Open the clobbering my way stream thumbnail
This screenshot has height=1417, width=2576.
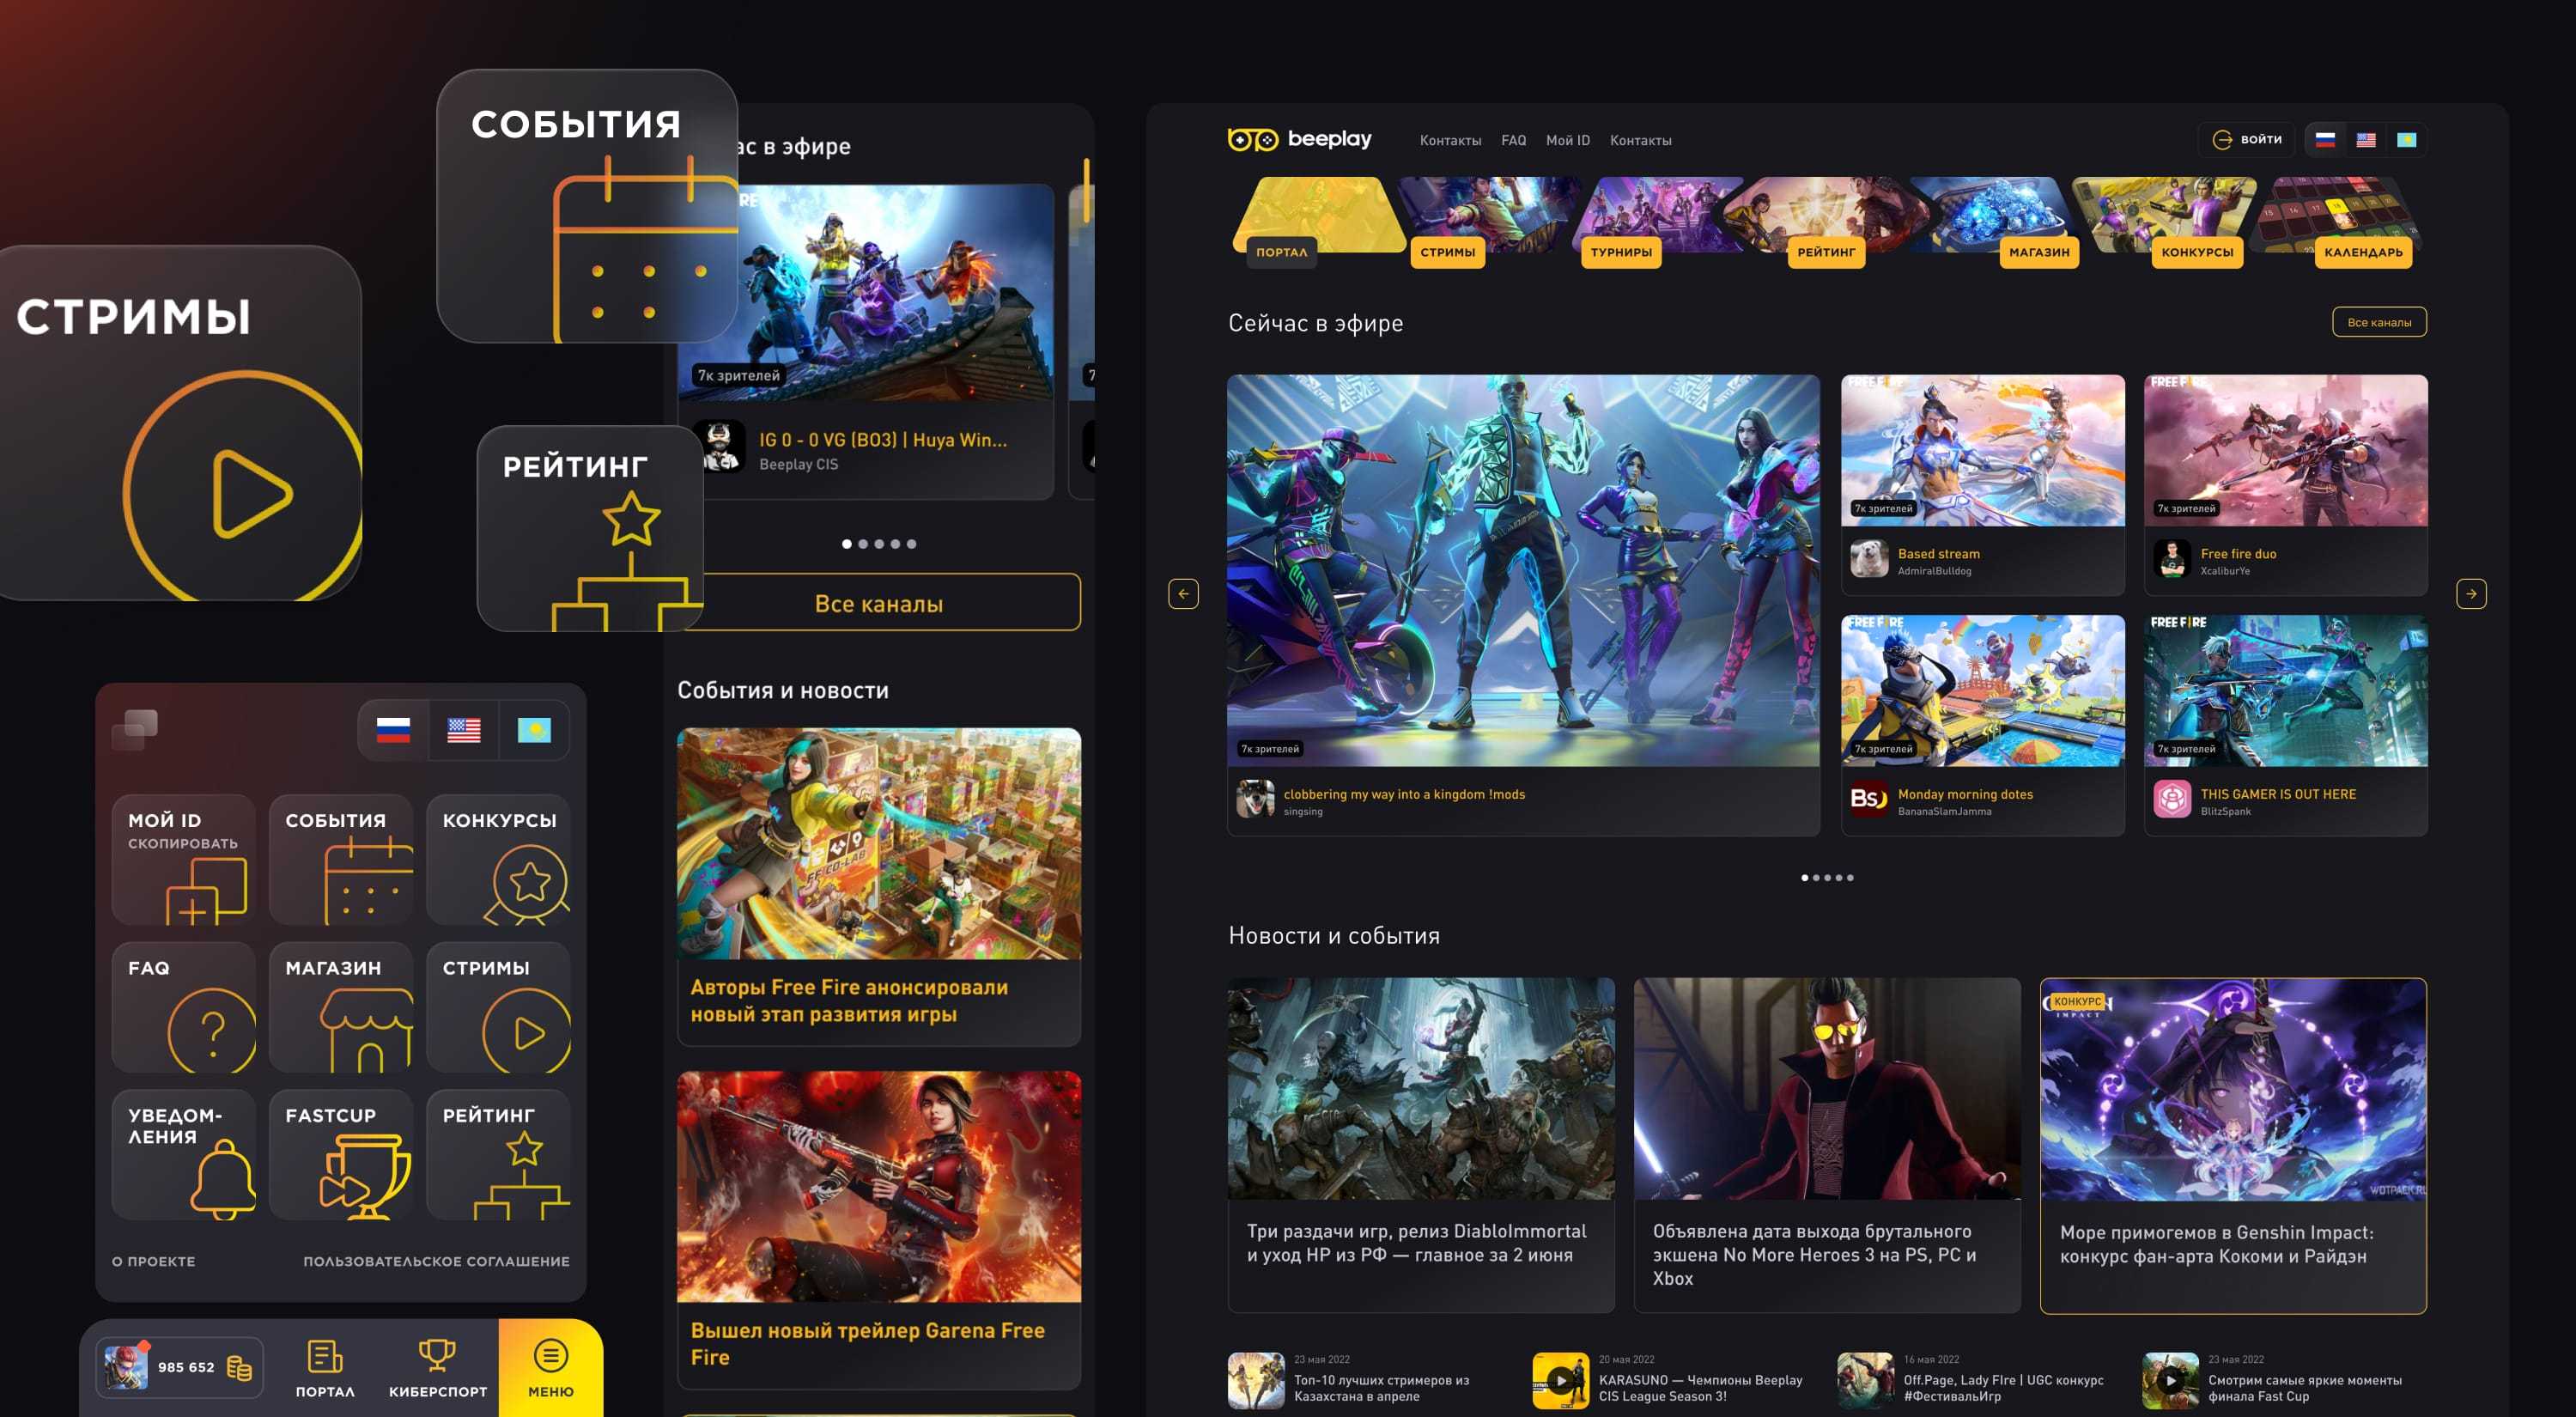coord(1523,571)
